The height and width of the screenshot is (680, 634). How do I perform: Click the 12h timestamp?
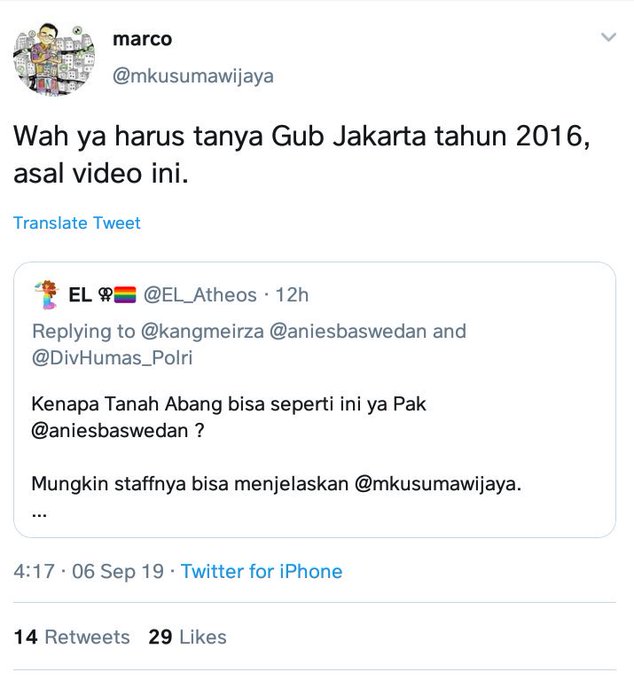(x=292, y=295)
